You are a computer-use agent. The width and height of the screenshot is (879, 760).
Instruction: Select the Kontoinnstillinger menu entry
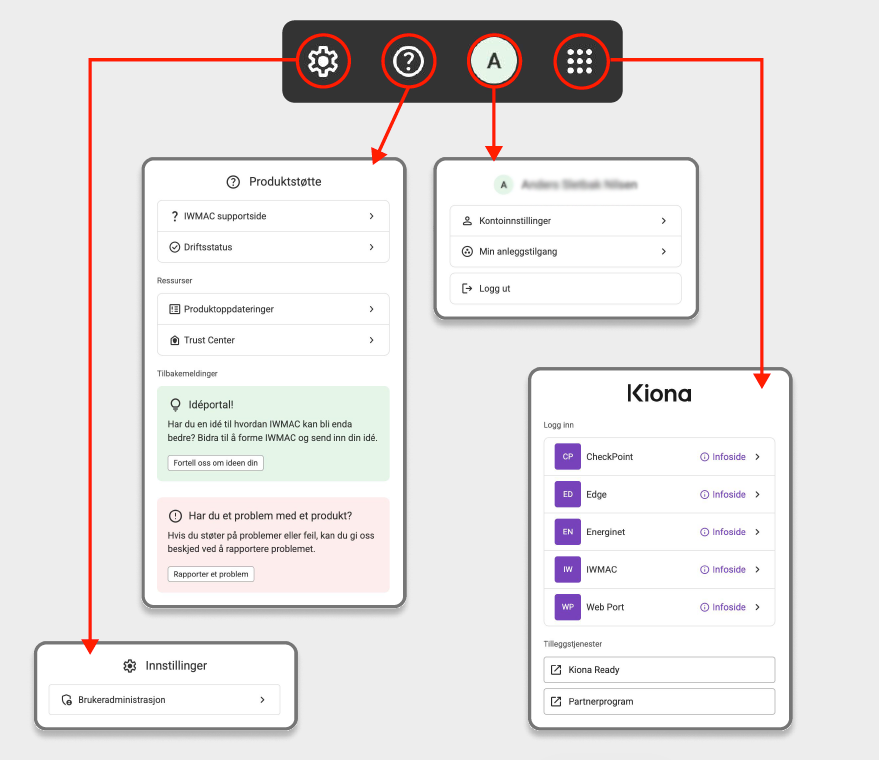[566, 221]
